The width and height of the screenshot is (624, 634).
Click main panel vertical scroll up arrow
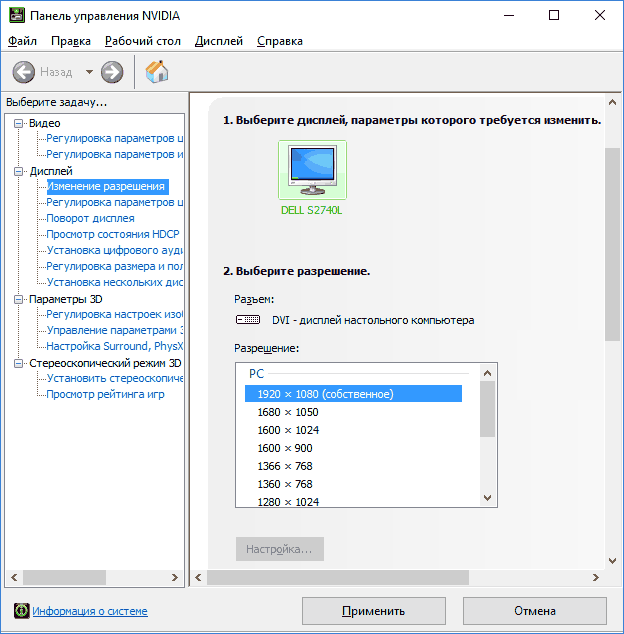612,102
